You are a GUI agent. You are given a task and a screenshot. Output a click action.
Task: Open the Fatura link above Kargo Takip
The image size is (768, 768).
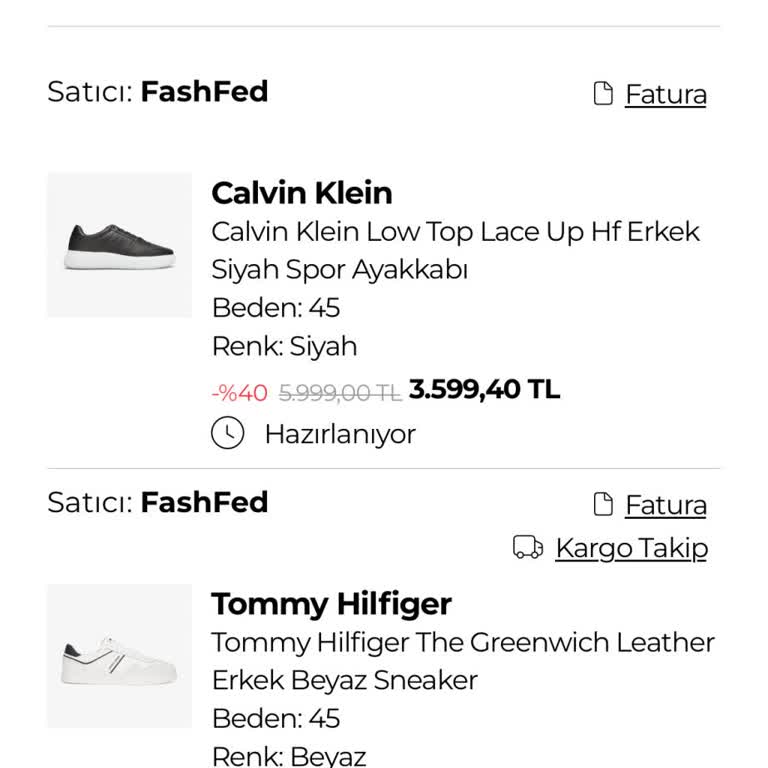pyautogui.click(x=665, y=505)
